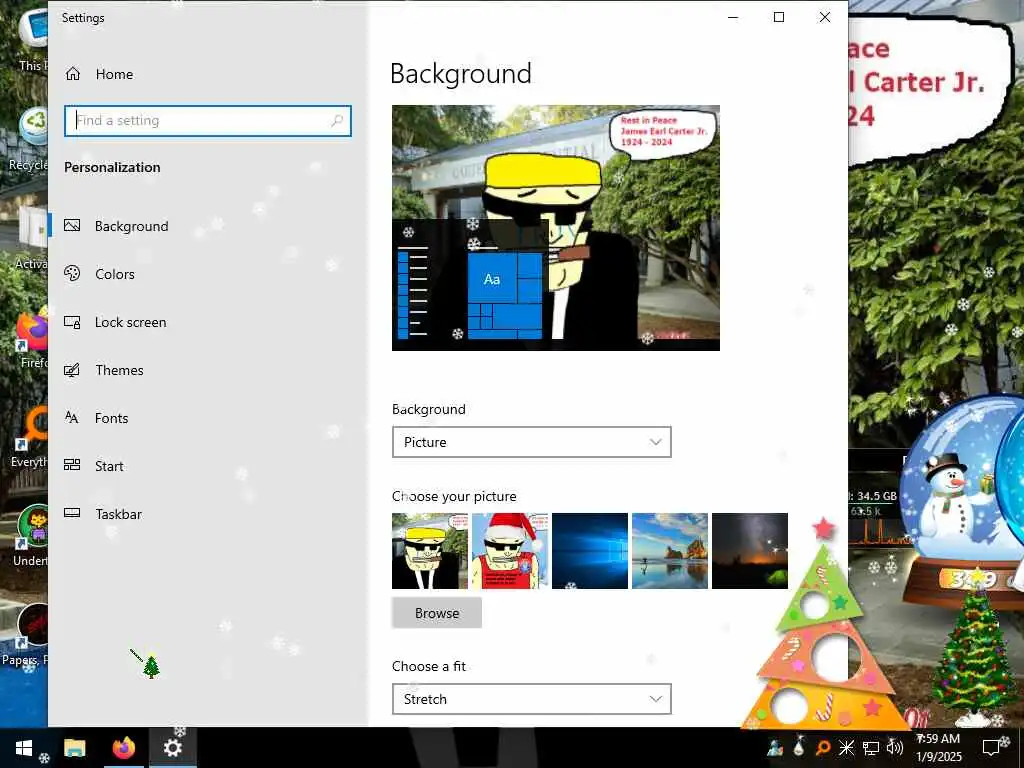Viewport: 1024px width, 768px height.
Task: Open the Windows Start button
Action: click(x=24, y=748)
